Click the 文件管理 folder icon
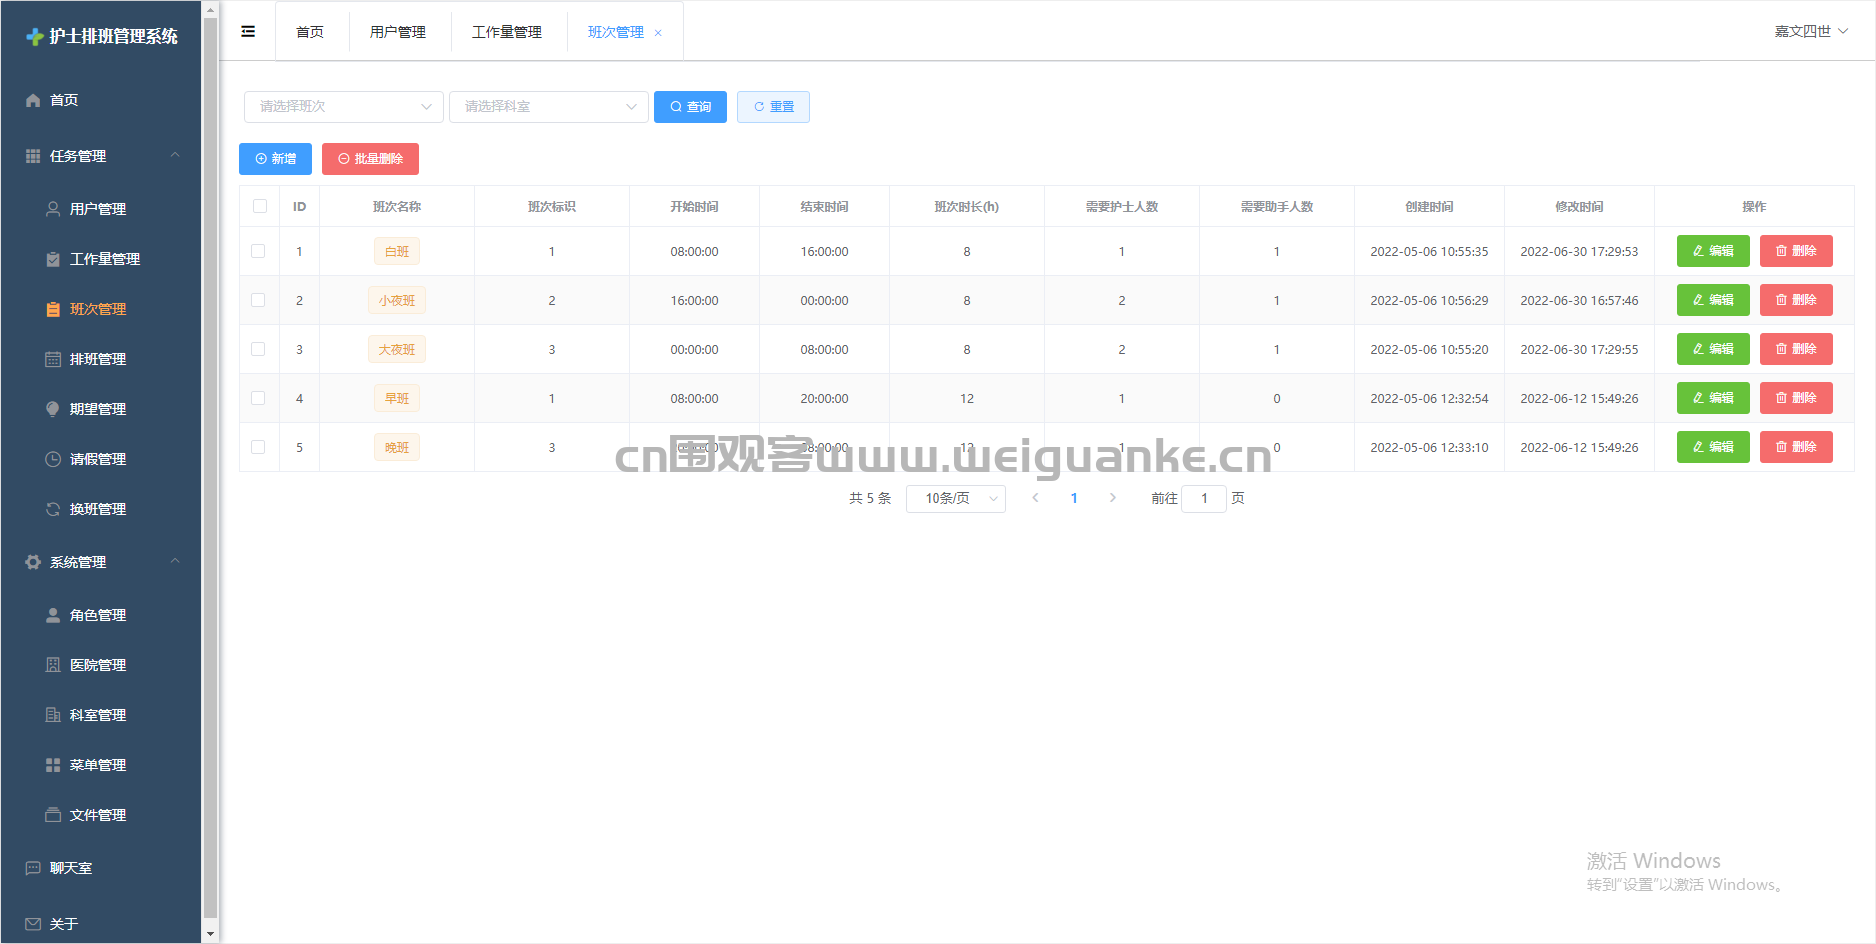The image size is (1876, 944). pyautogui.click(x=53, y=815)
